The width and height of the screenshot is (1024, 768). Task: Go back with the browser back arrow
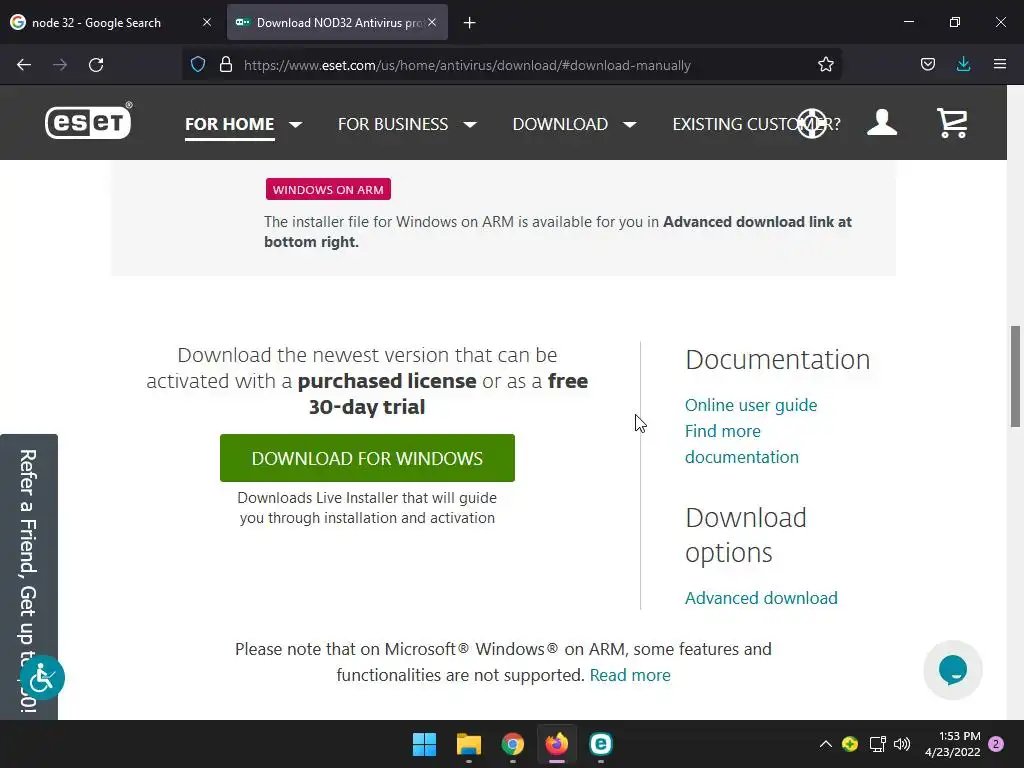pos(24,65)
